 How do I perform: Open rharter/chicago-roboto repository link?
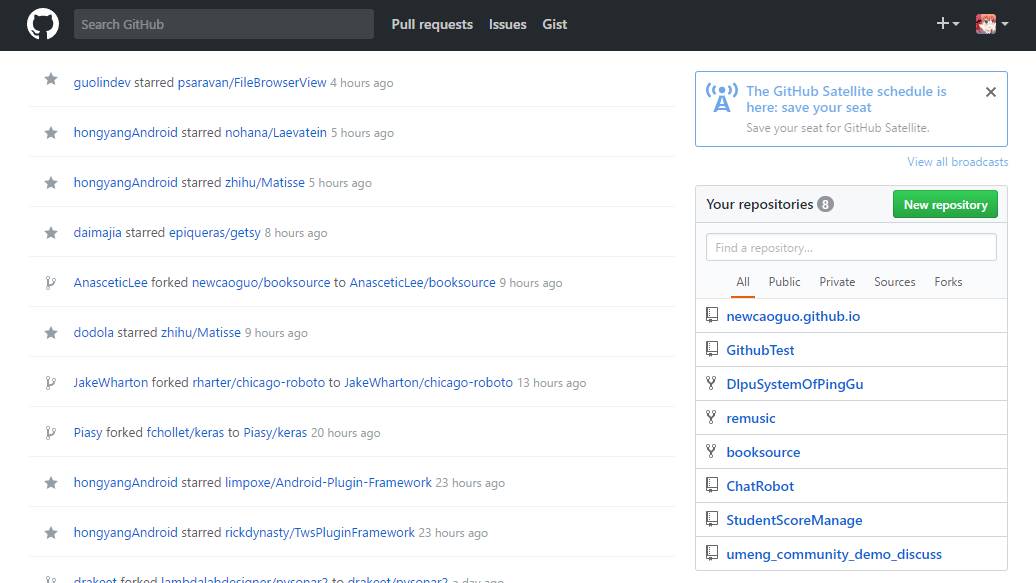[x=258, y=383]
